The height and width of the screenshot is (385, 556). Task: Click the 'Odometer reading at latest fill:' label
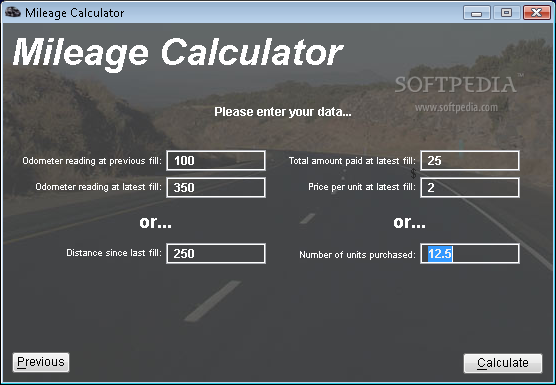coord(98,187)
